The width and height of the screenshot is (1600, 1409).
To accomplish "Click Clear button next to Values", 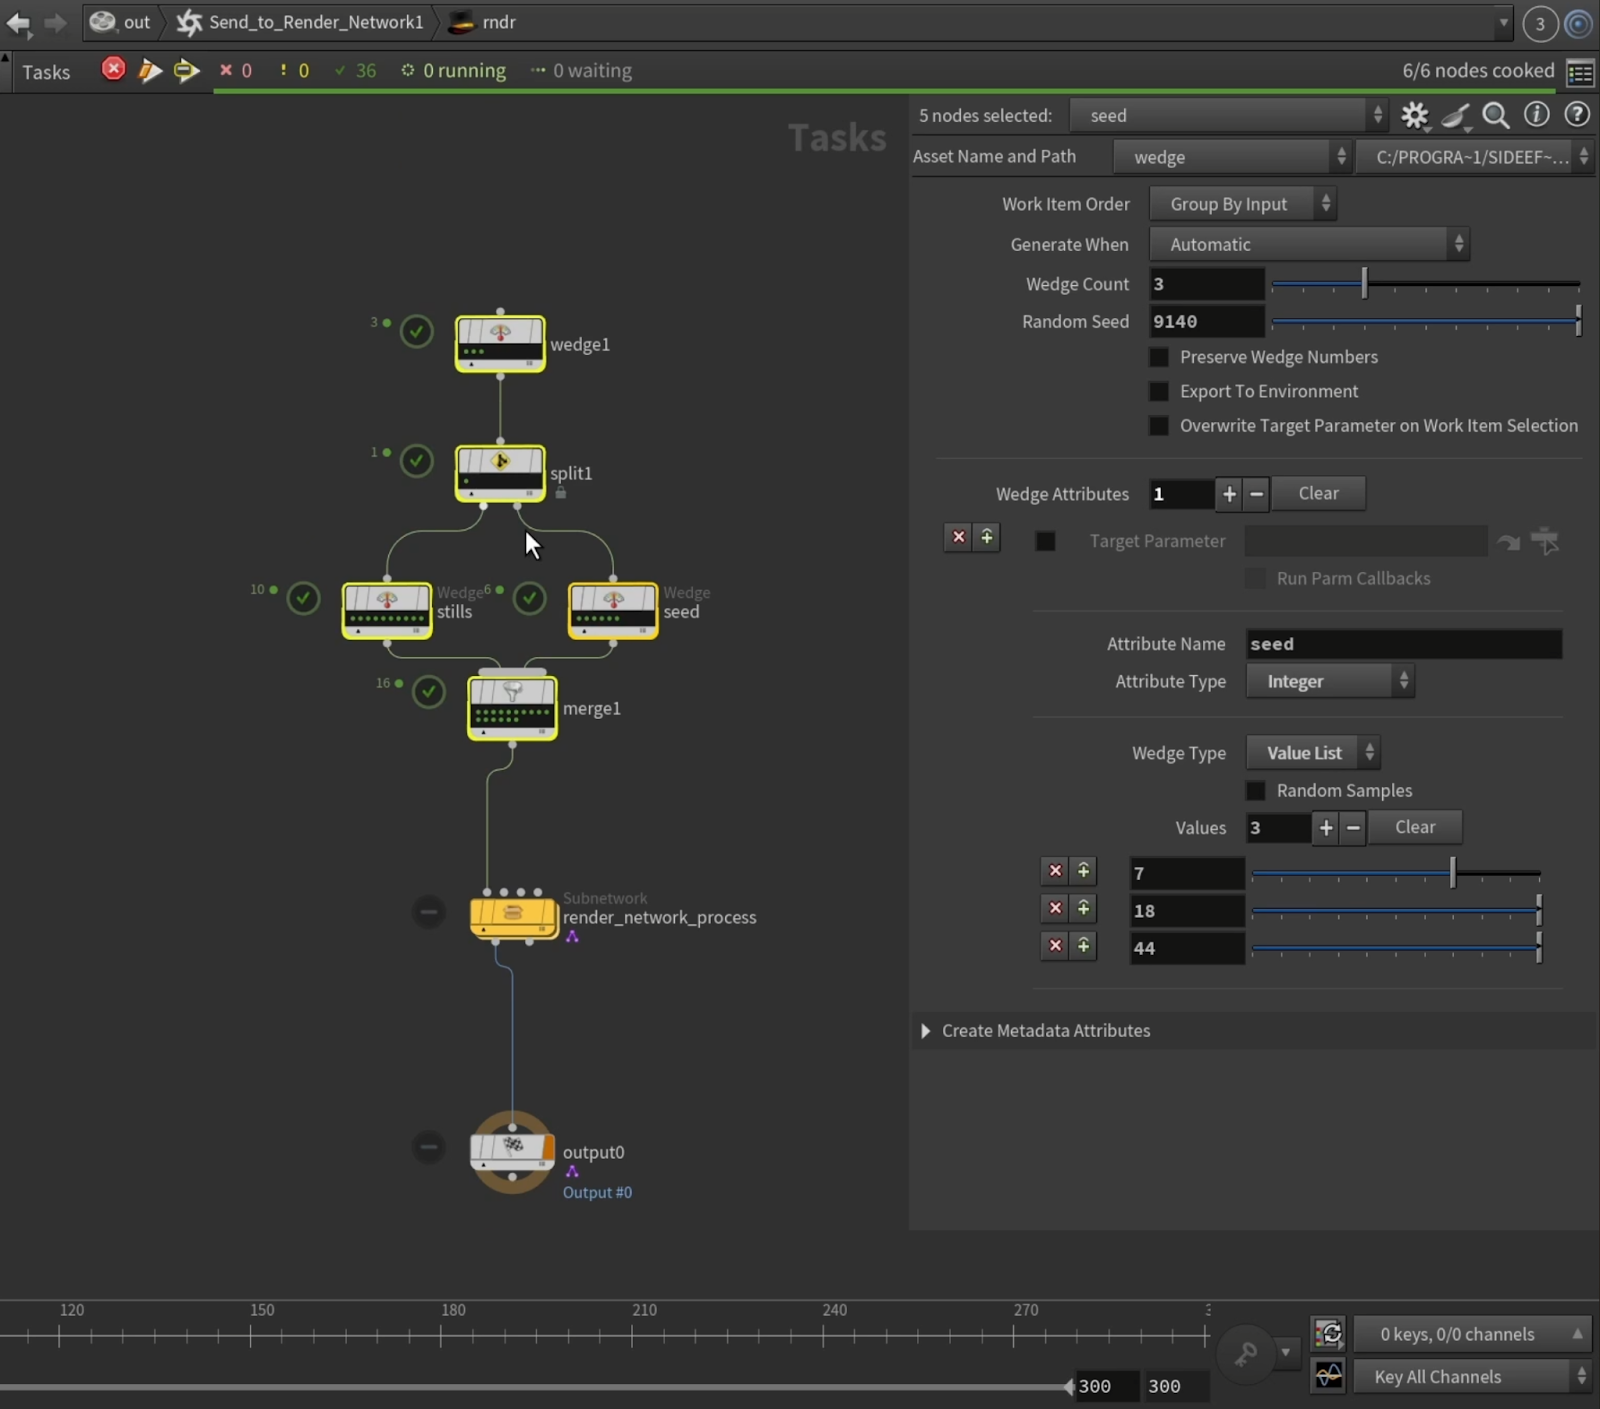I will pos(1414,827).
